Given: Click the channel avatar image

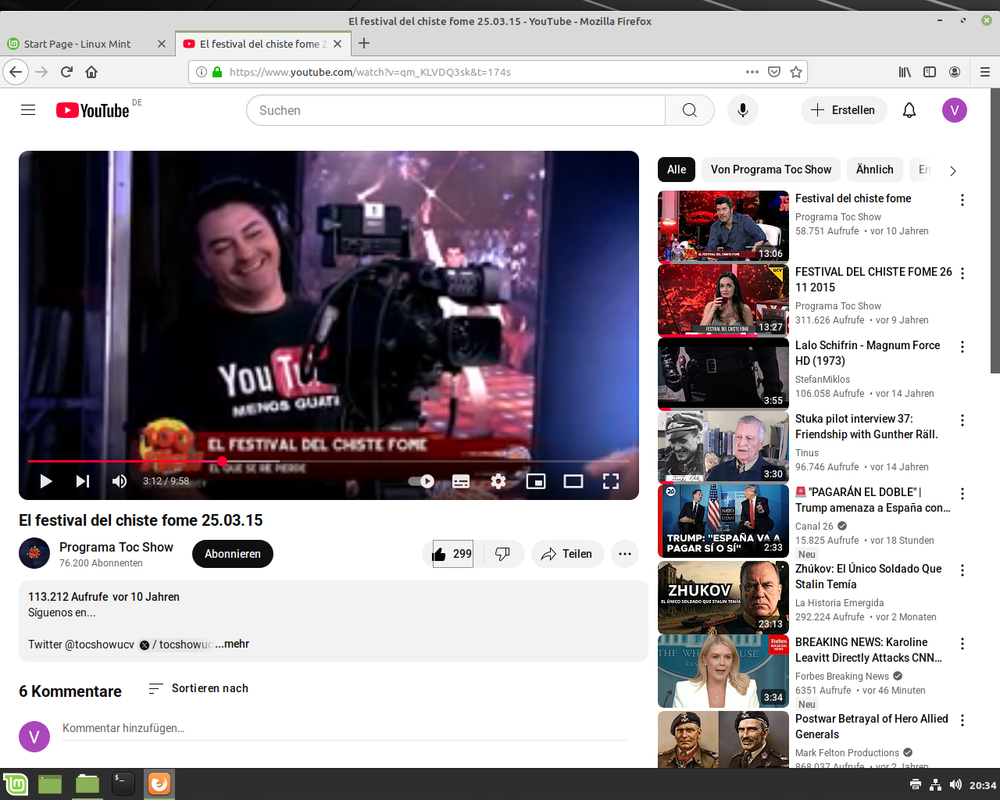Looking at the screenshot, I should pos(34,553).
